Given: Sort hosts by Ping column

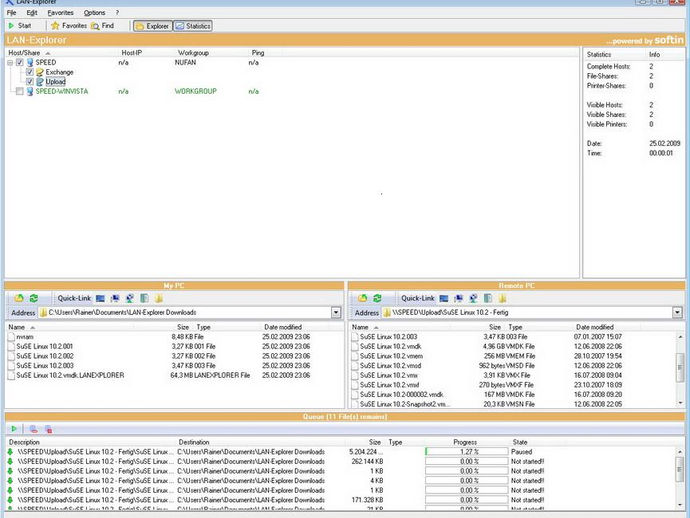Looking at the screenshot, I should tap(258, 53).
